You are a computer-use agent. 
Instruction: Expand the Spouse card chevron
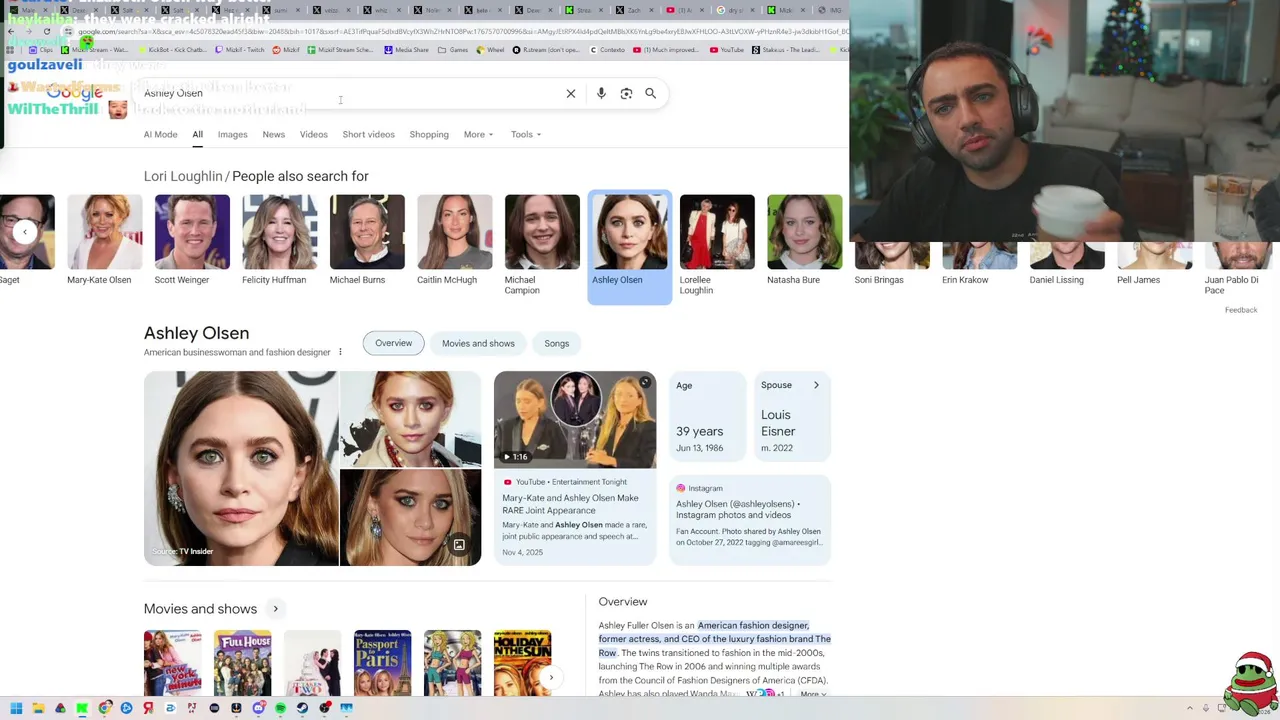(x=816, y=385)
